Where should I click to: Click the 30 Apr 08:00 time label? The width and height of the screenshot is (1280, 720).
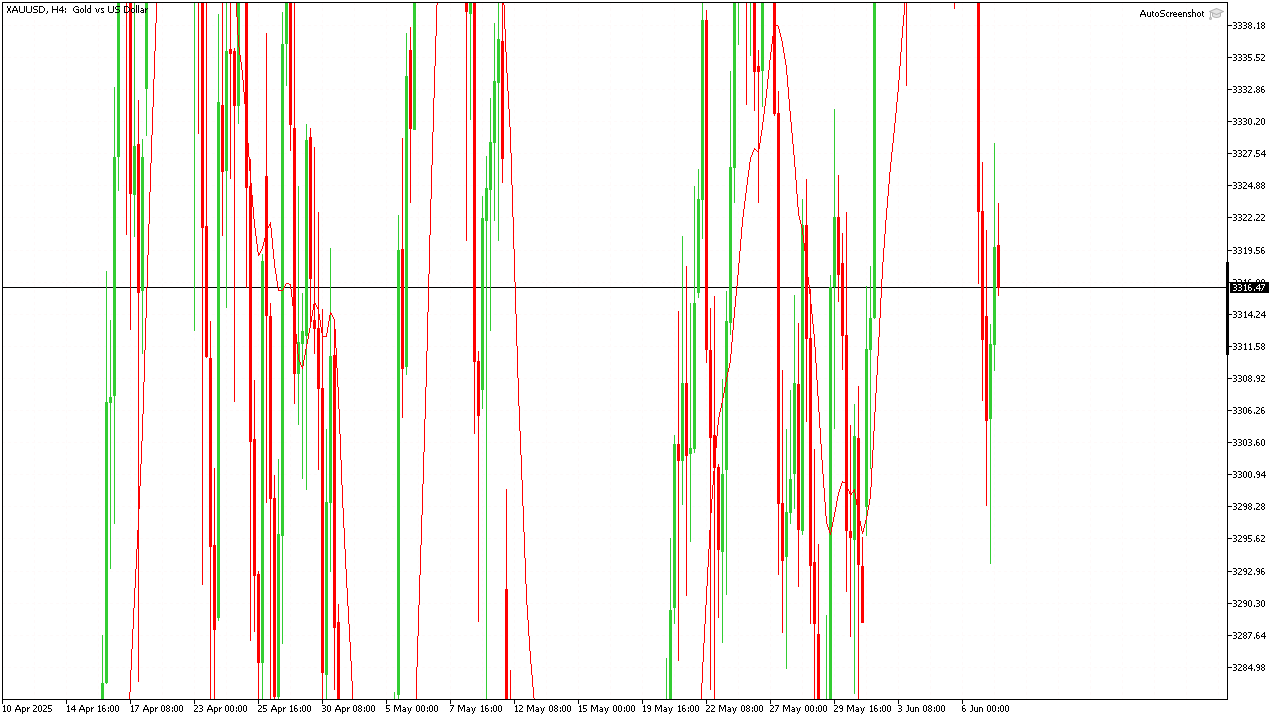coord(348,708)
